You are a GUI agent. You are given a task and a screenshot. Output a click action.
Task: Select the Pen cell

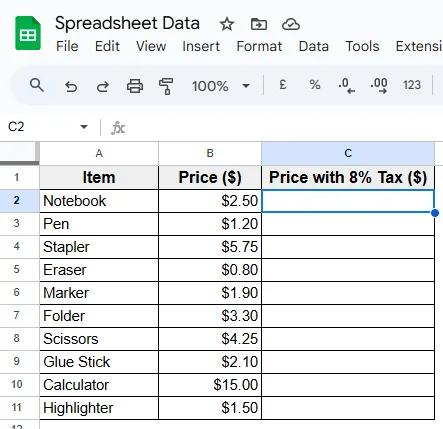pos(99,224)
